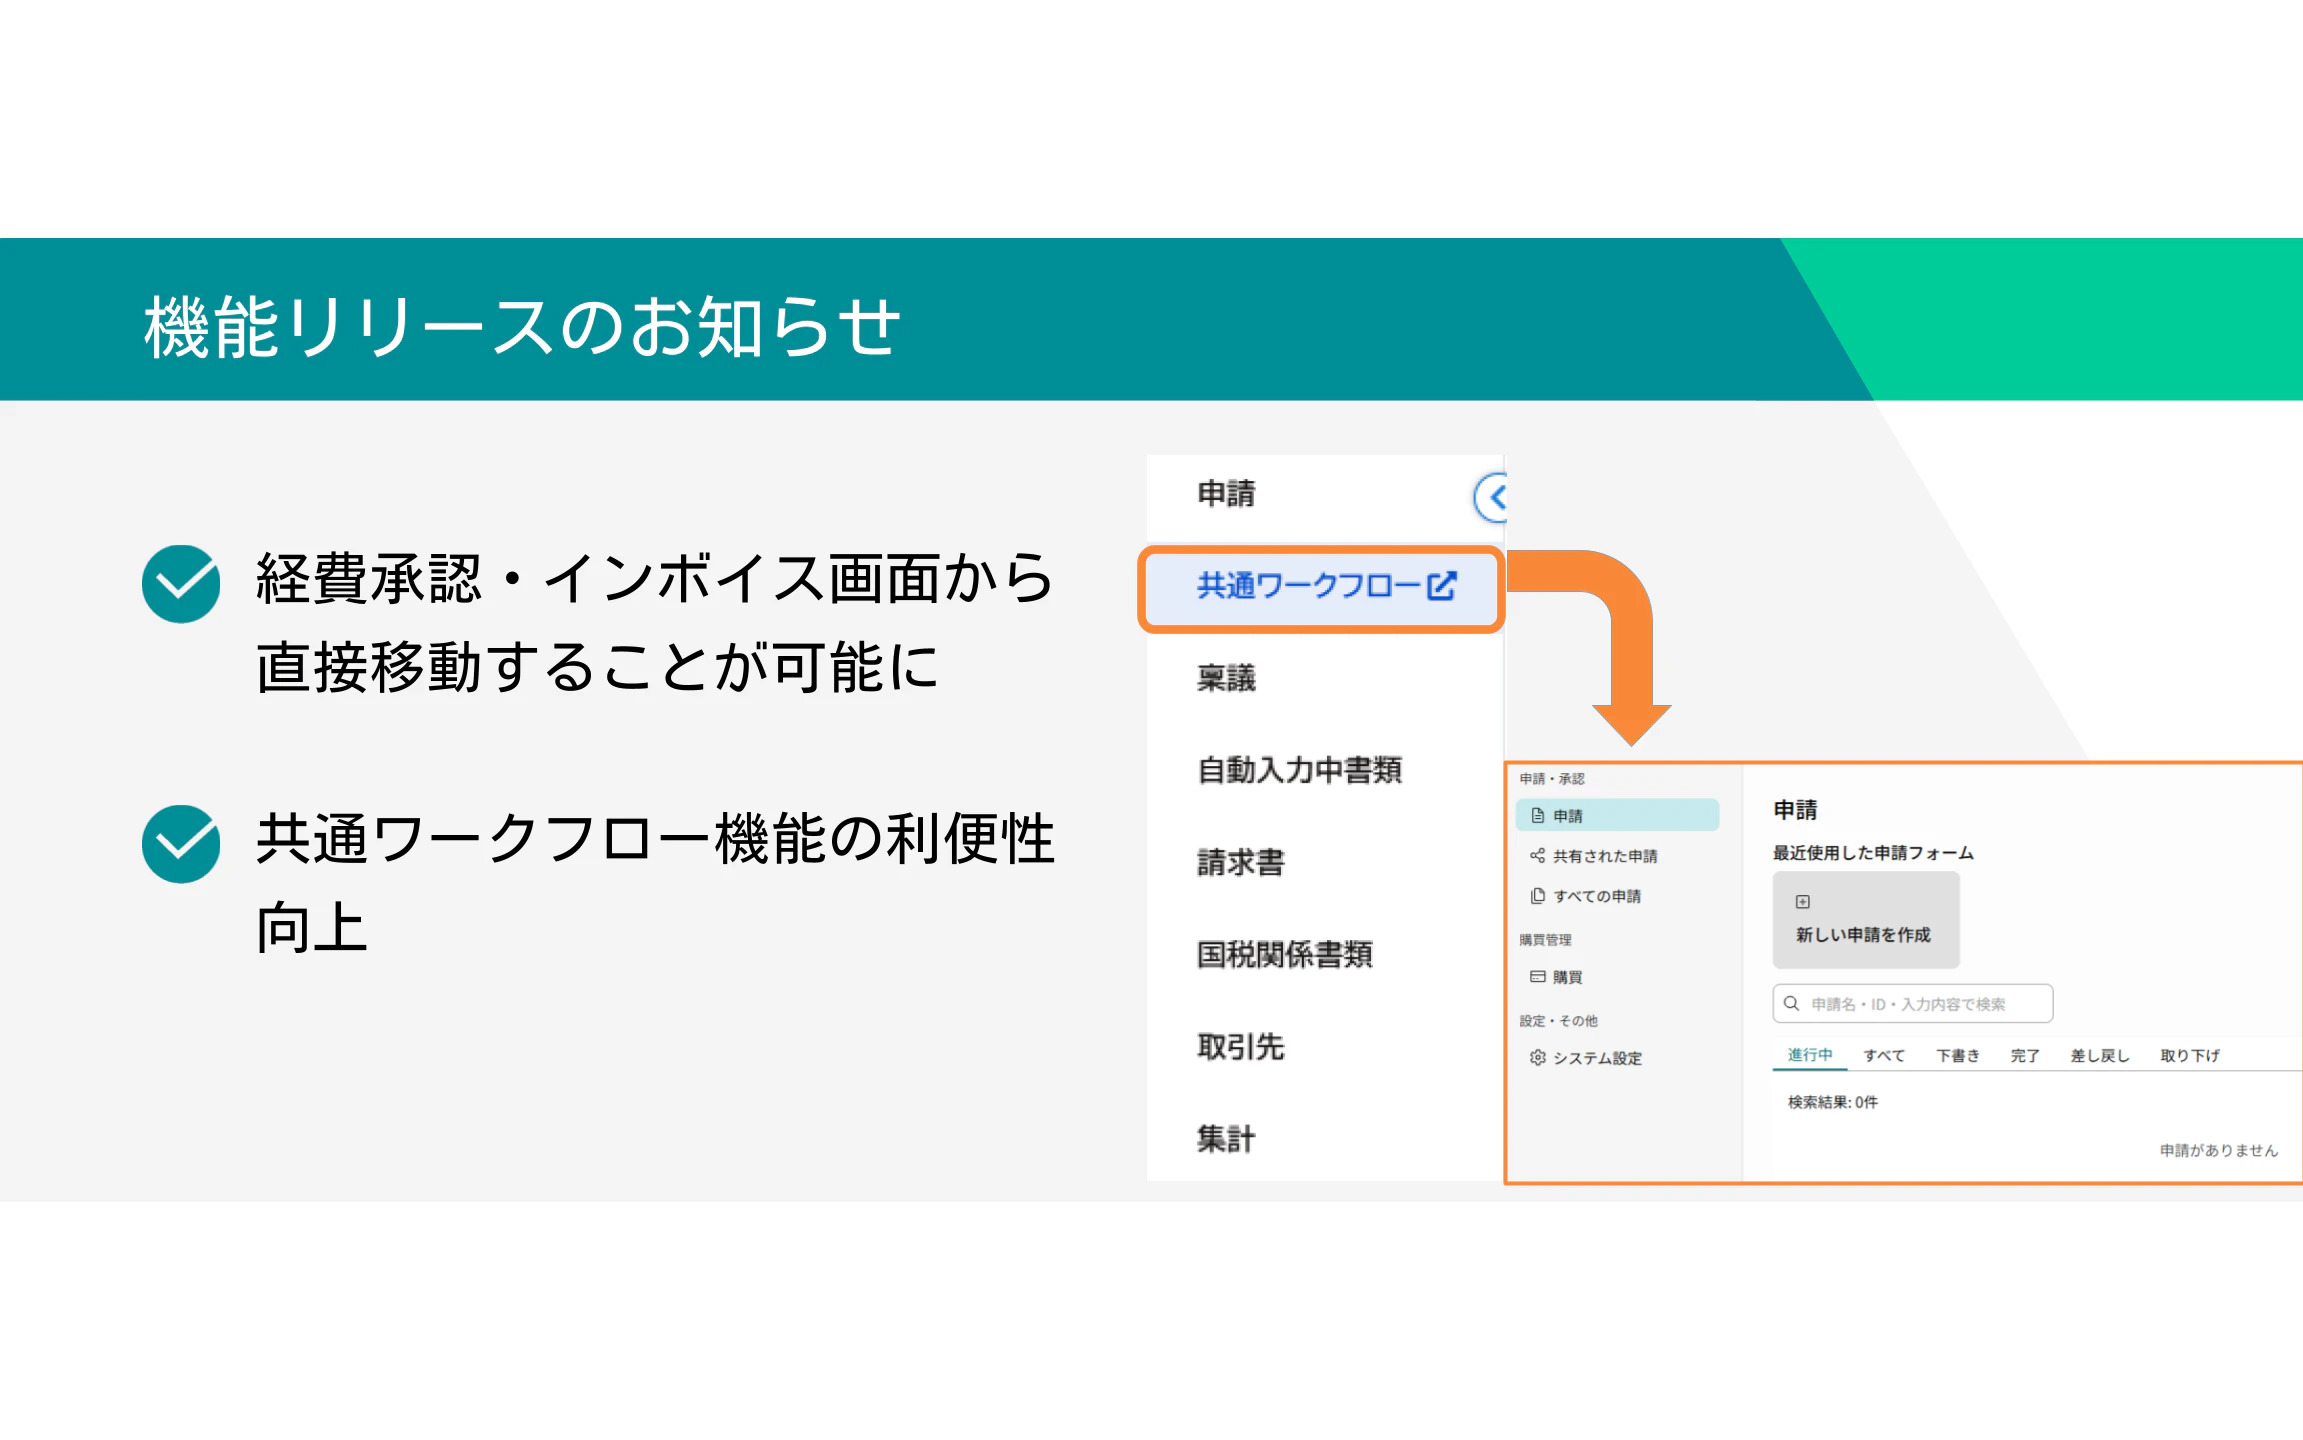Open 取引先 from the sidebar
2303x1440 pixels.
tap(1240, 1047)
